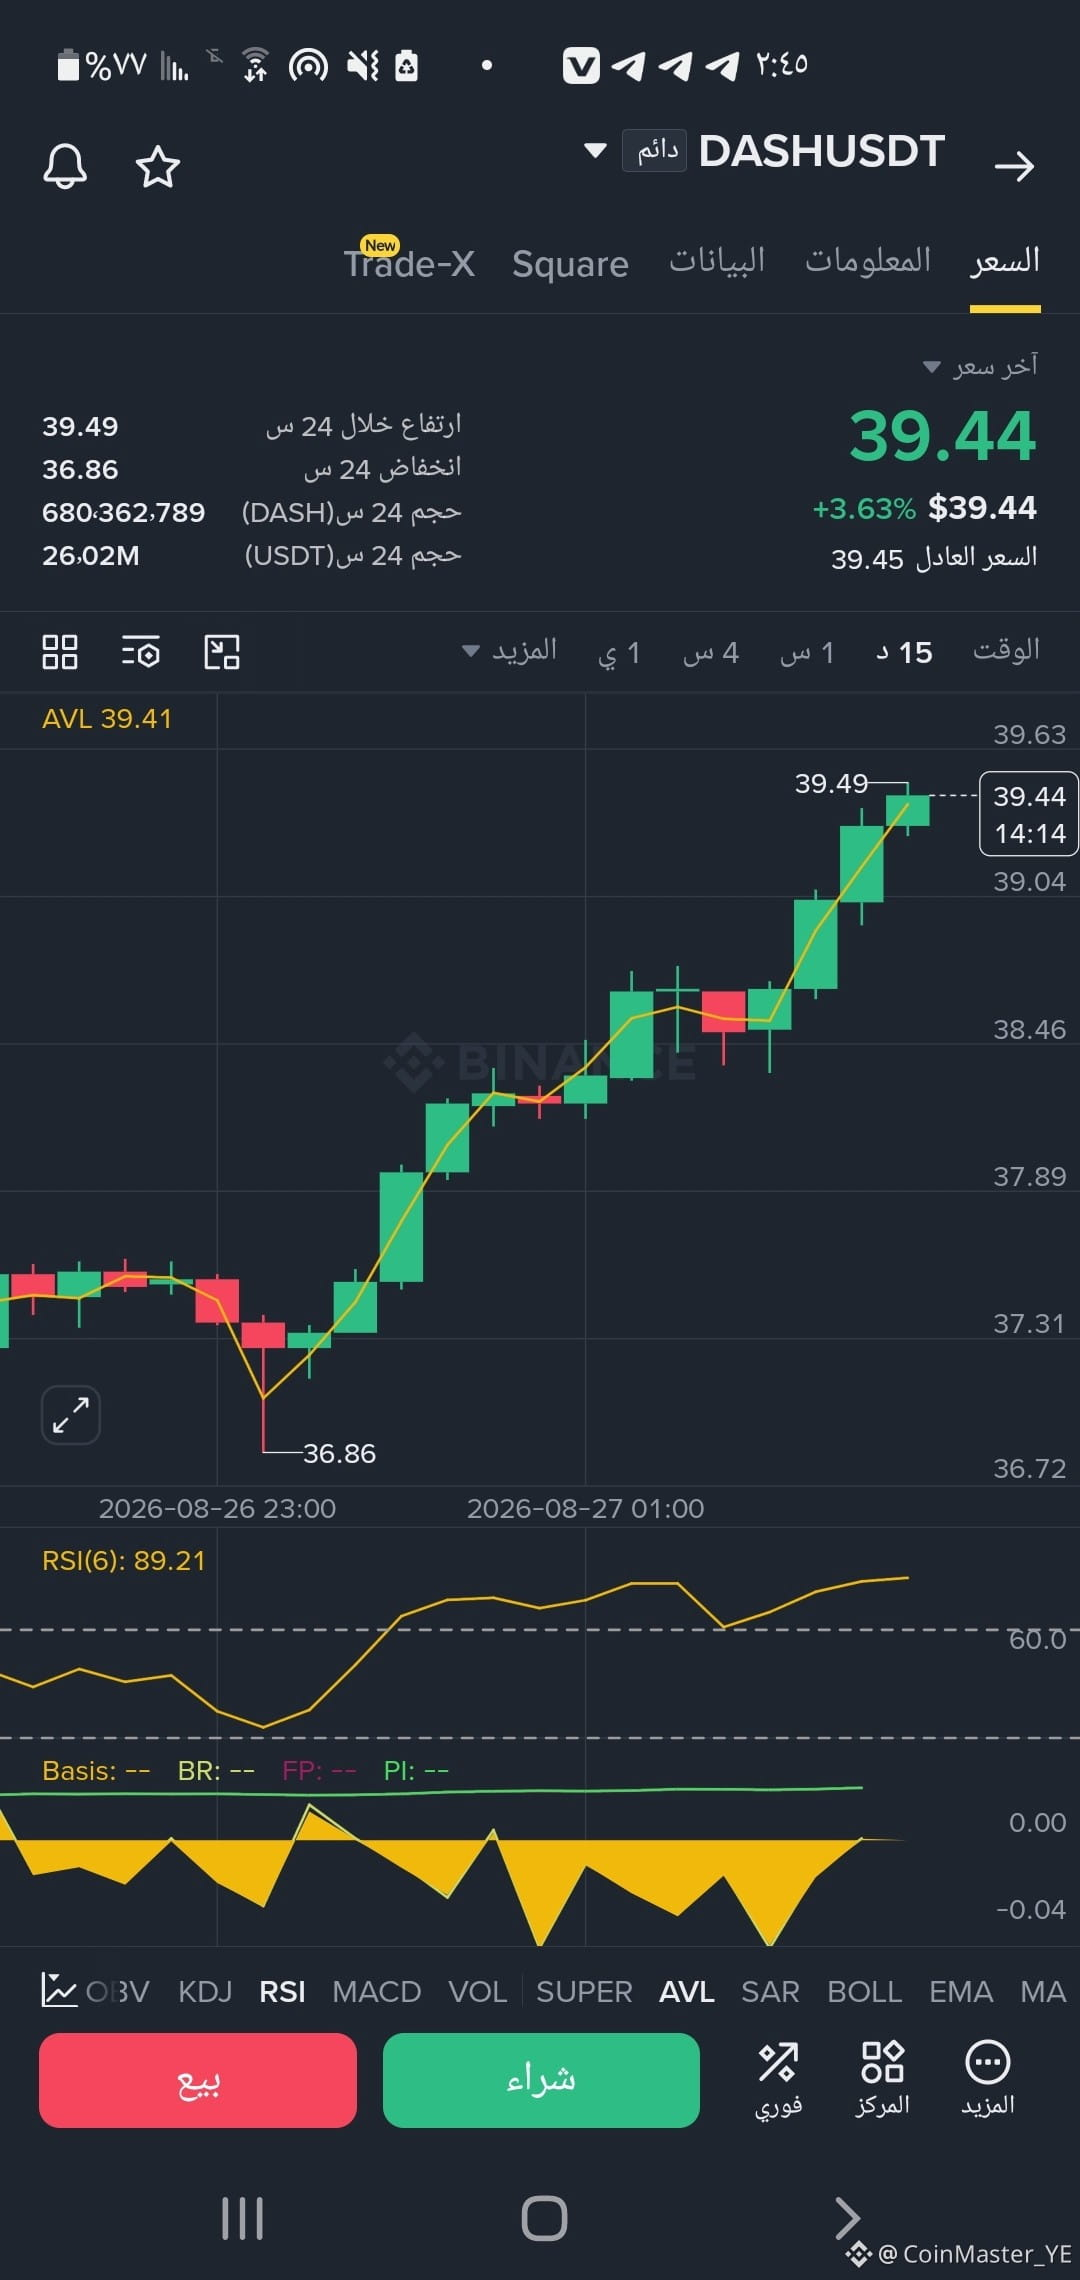Toggle the BOLL overlay indicator

click(x=865, y=1992)
